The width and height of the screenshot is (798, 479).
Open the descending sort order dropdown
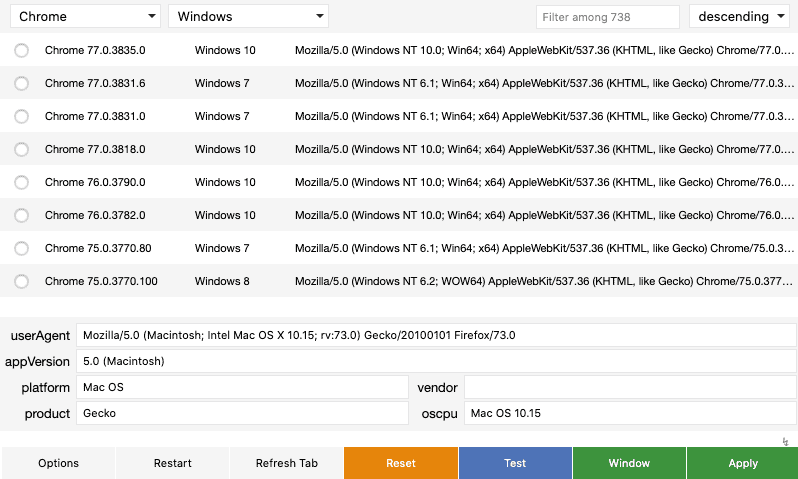coord(739,16)
